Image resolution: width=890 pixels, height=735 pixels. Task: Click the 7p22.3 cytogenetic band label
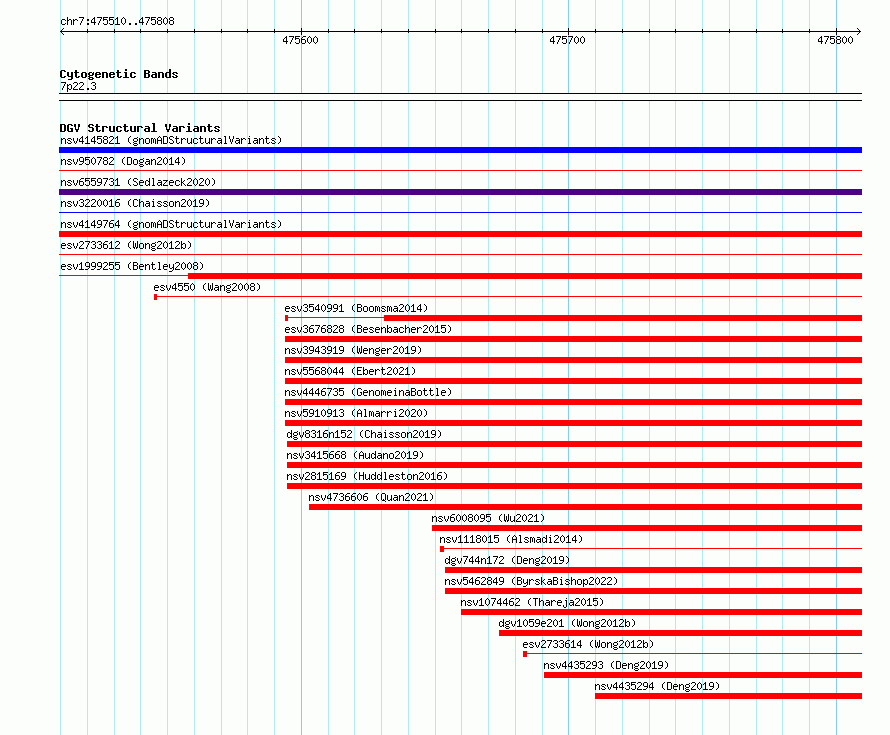point(78,86)
